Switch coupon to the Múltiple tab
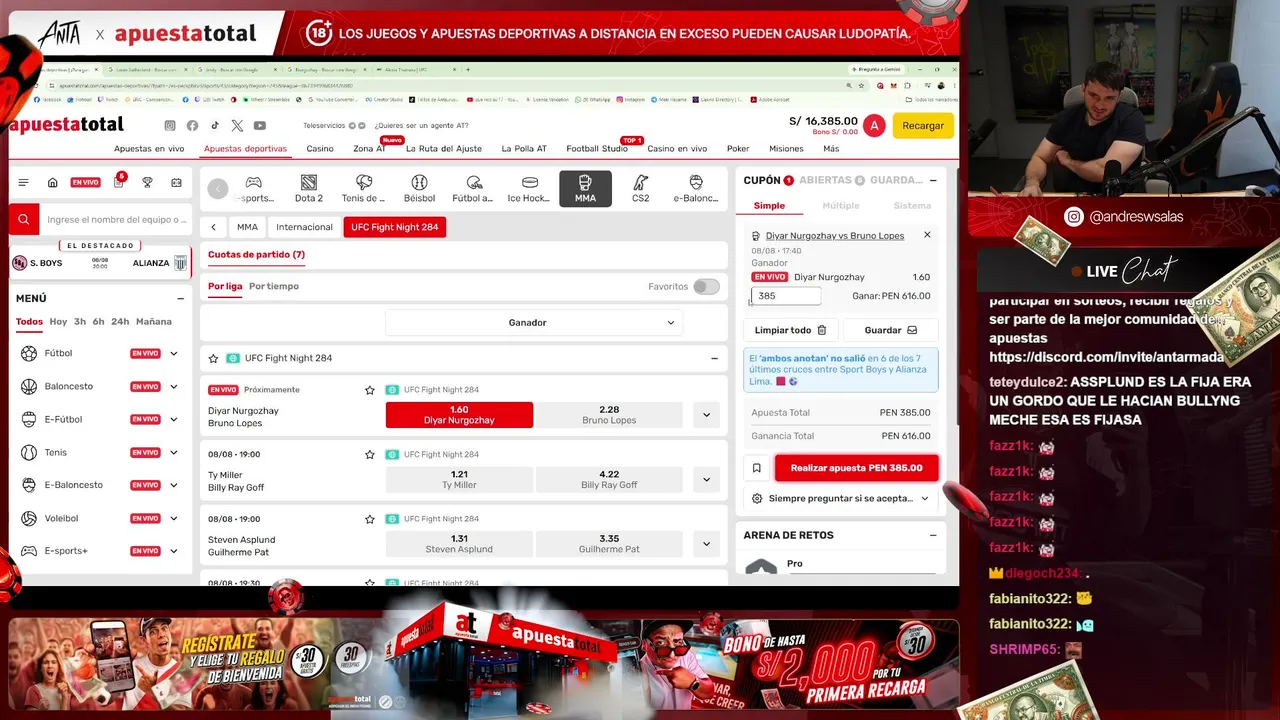Viewport: 1280px width, 720px height. [x=840, y=206]
